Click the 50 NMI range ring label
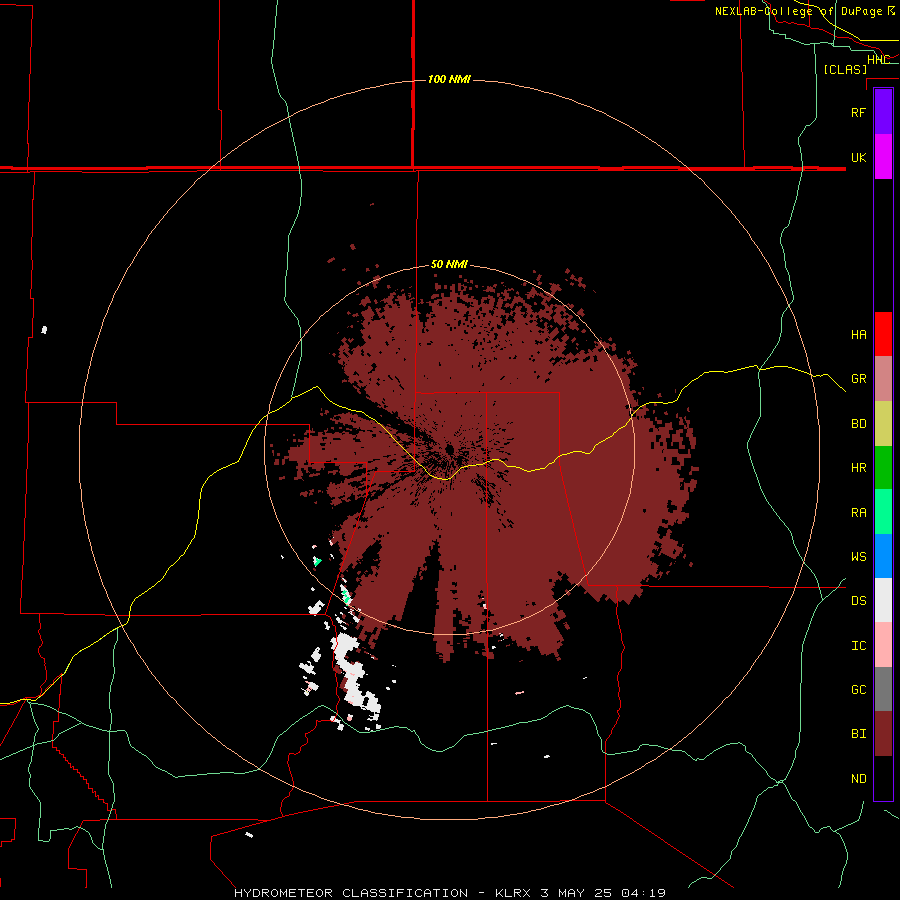The height and width of the screenshot is (900, 900). click(x=449, y=264)
